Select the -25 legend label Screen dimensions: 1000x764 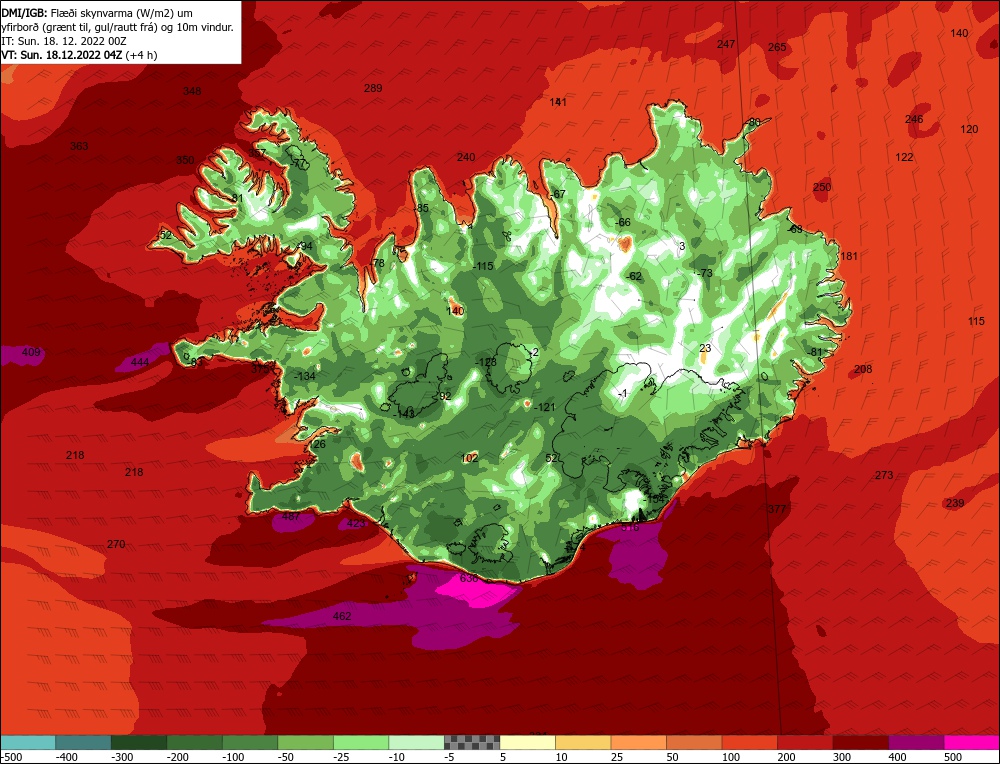click(x=342, y=757)
